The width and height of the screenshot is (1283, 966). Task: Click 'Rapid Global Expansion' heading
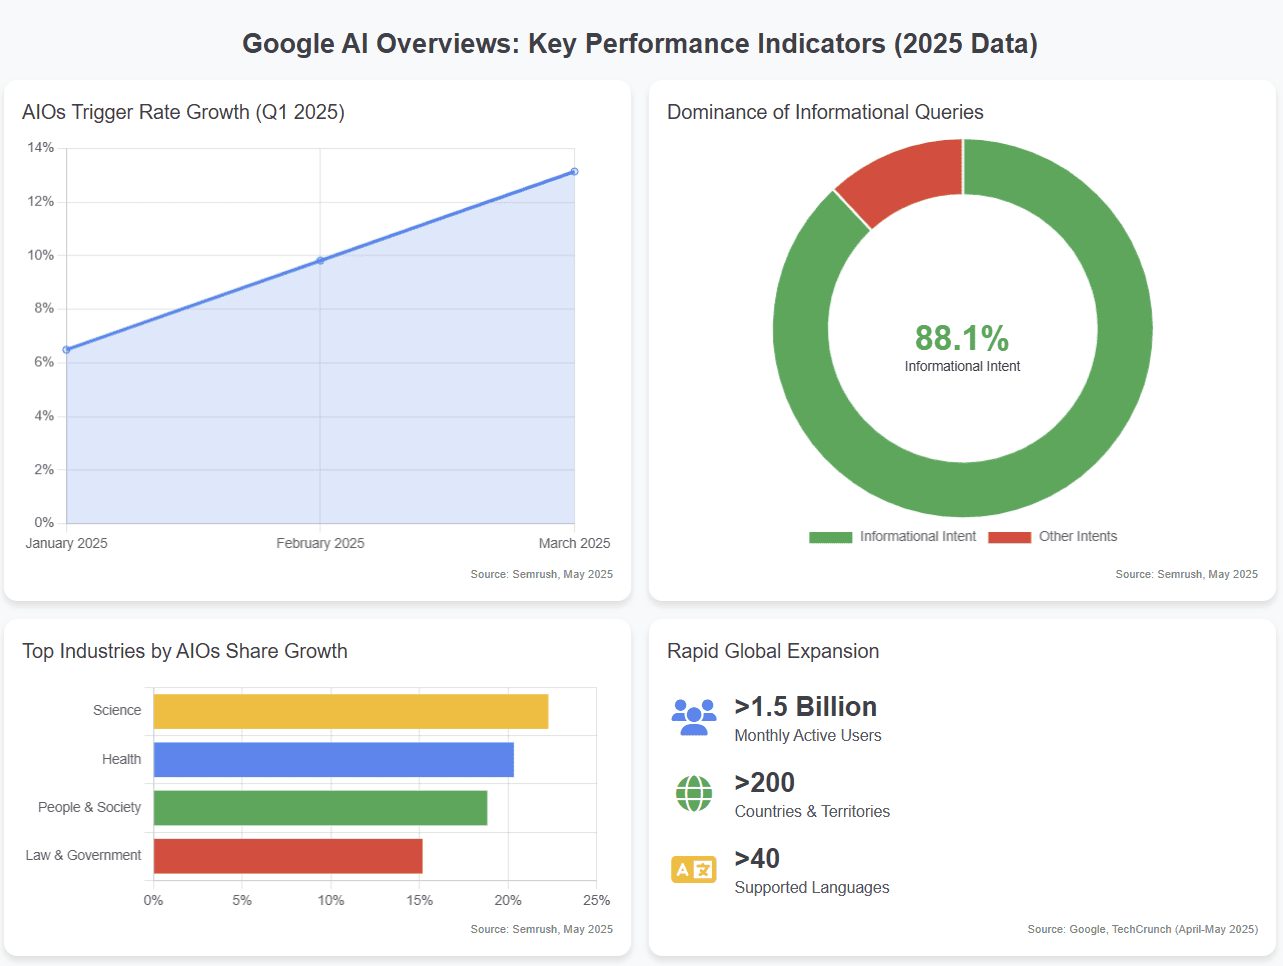coord(773,651)
